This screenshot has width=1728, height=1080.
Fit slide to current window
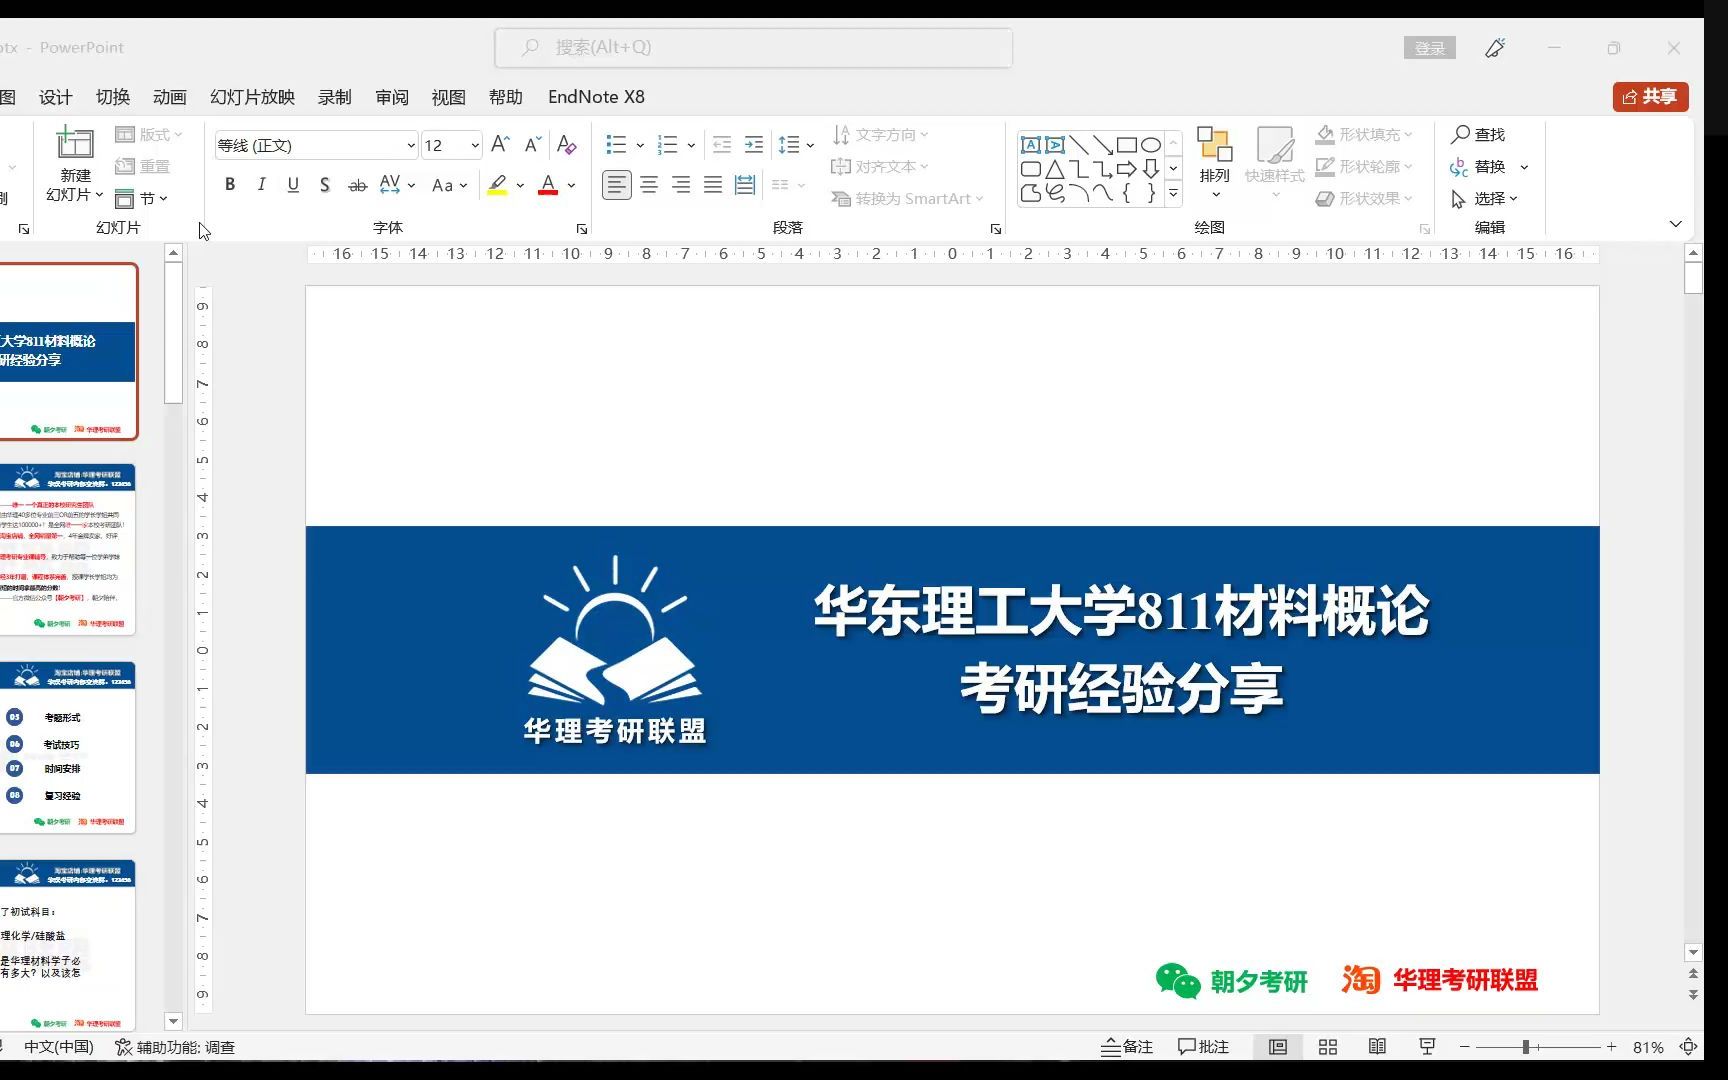click(1689, 1047)
